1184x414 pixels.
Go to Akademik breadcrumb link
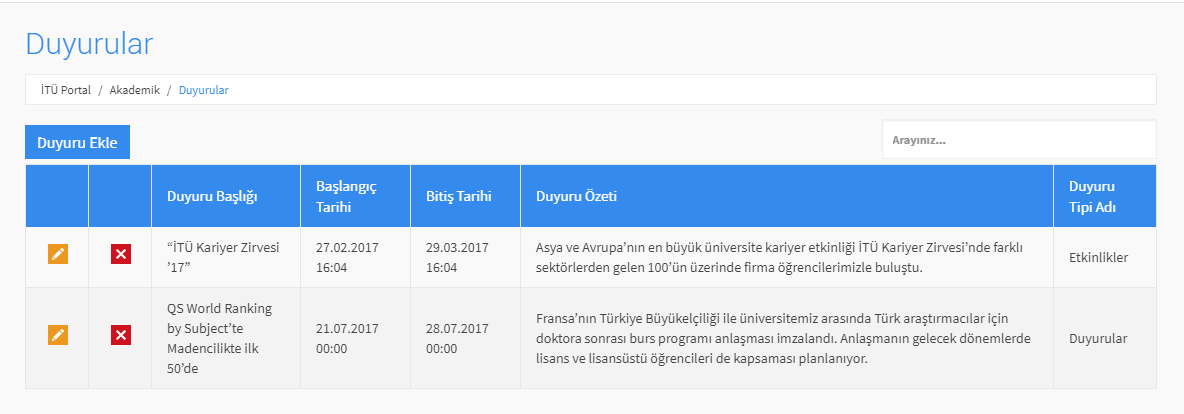134,90
